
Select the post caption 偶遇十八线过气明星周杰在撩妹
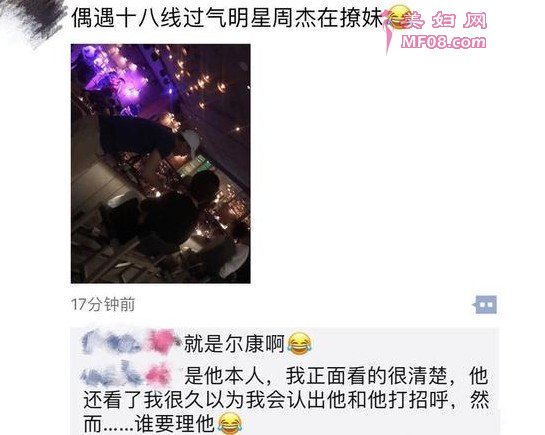point(228,18)
